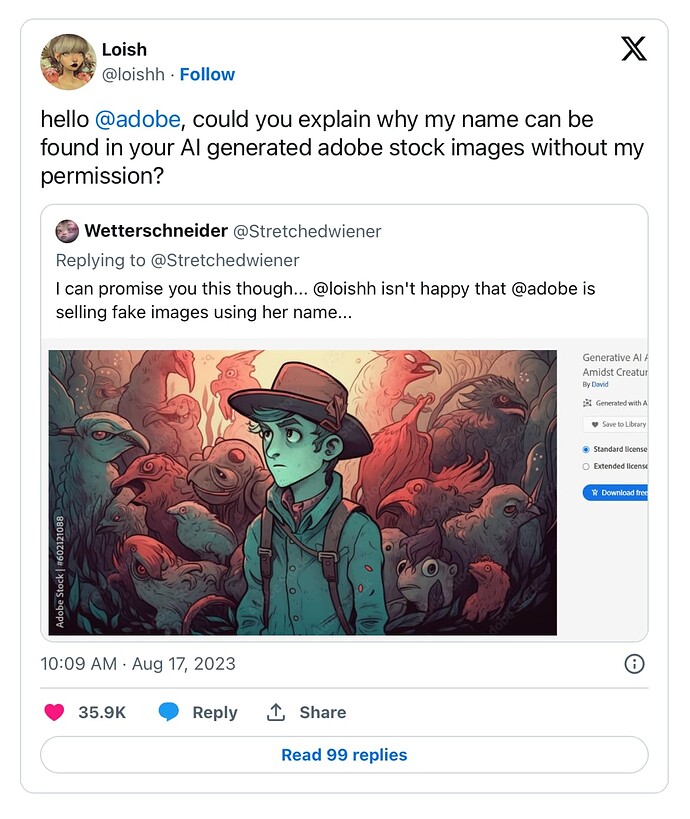The image size is (690, 819).
Task: Select the Standard license radio button
Action: point(586,449)
